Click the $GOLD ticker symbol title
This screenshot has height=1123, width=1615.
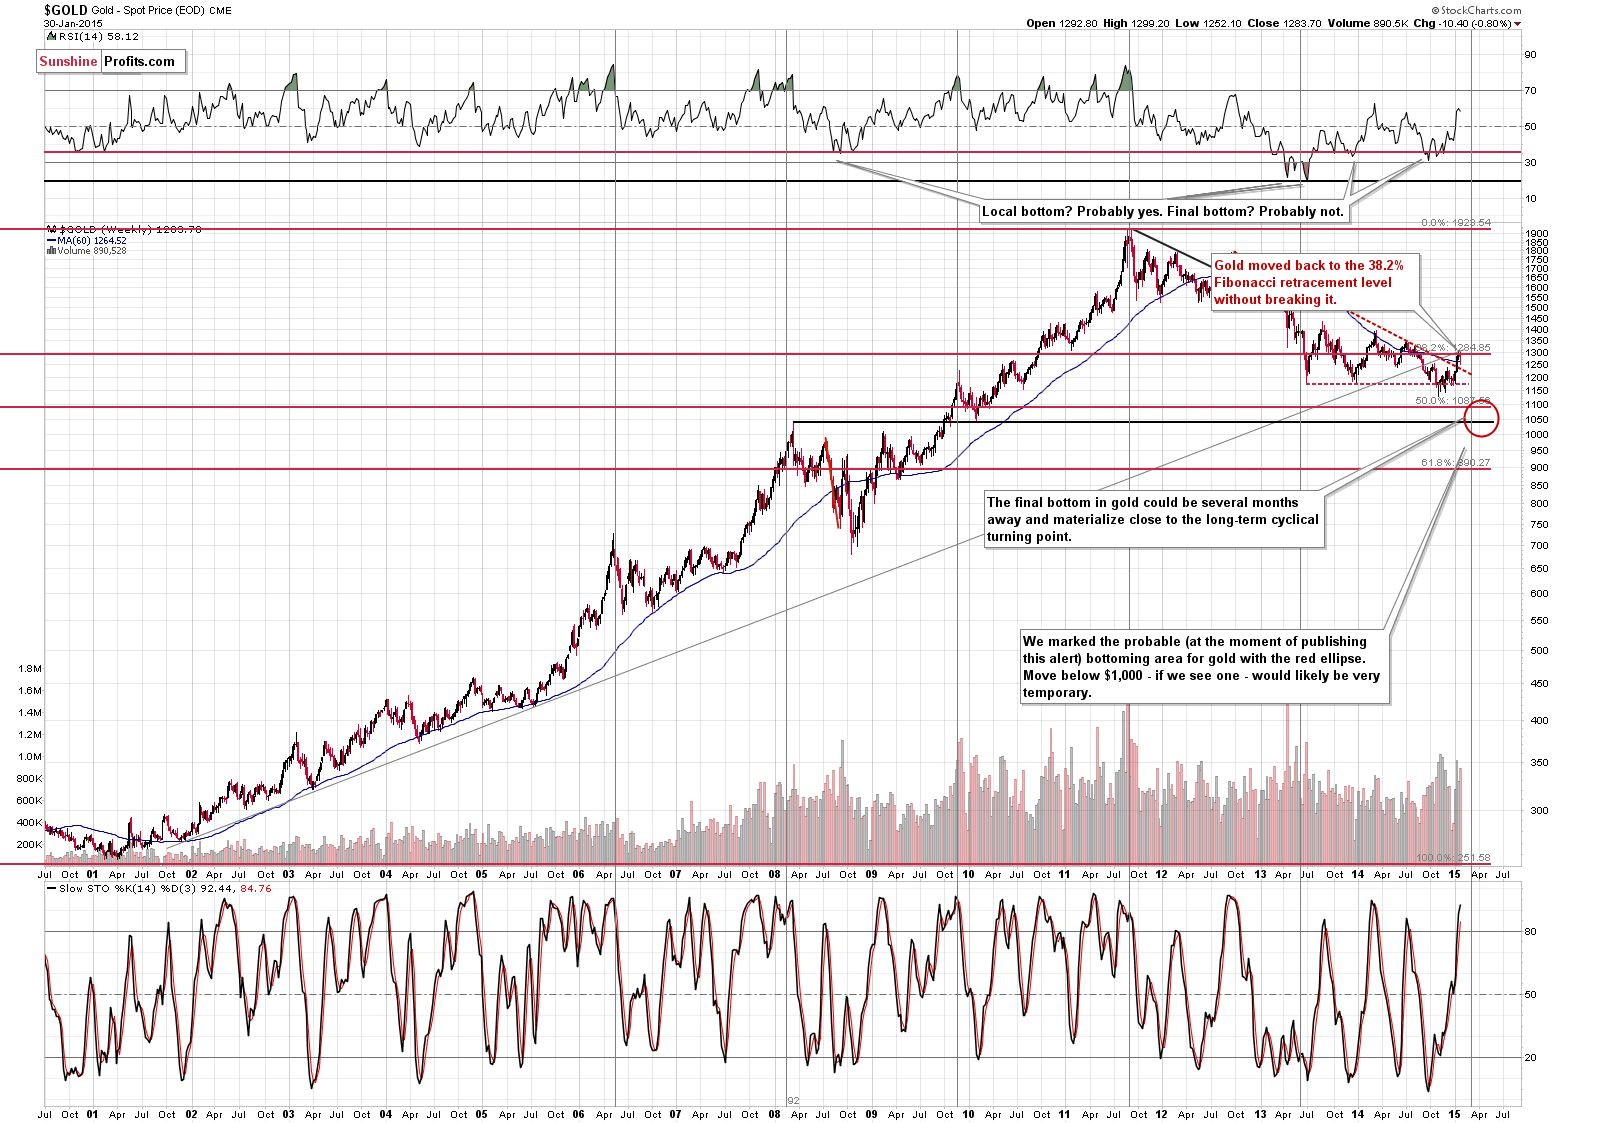pos(65,10)
